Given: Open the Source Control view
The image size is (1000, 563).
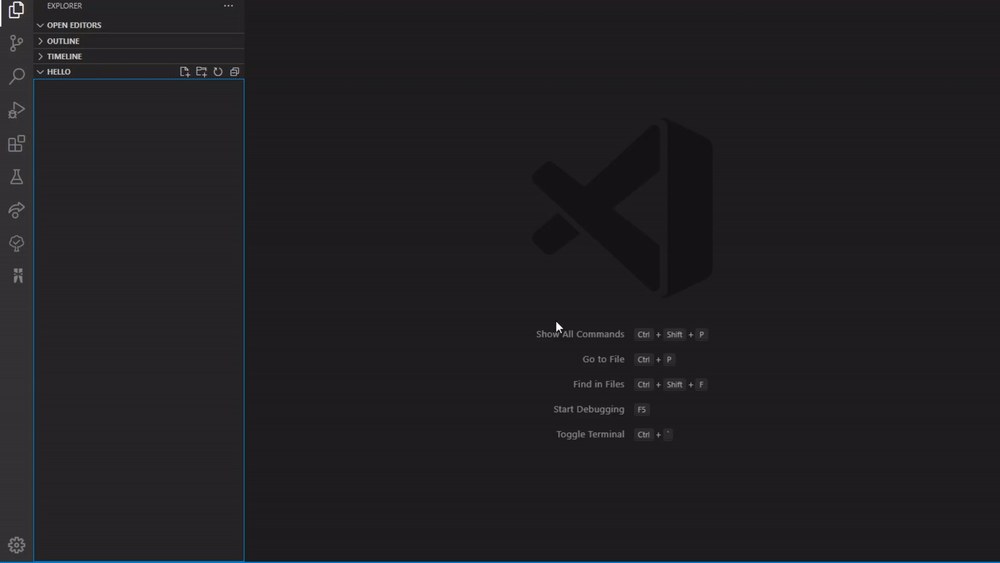Looking at the screenshot, I should point(17,43).
